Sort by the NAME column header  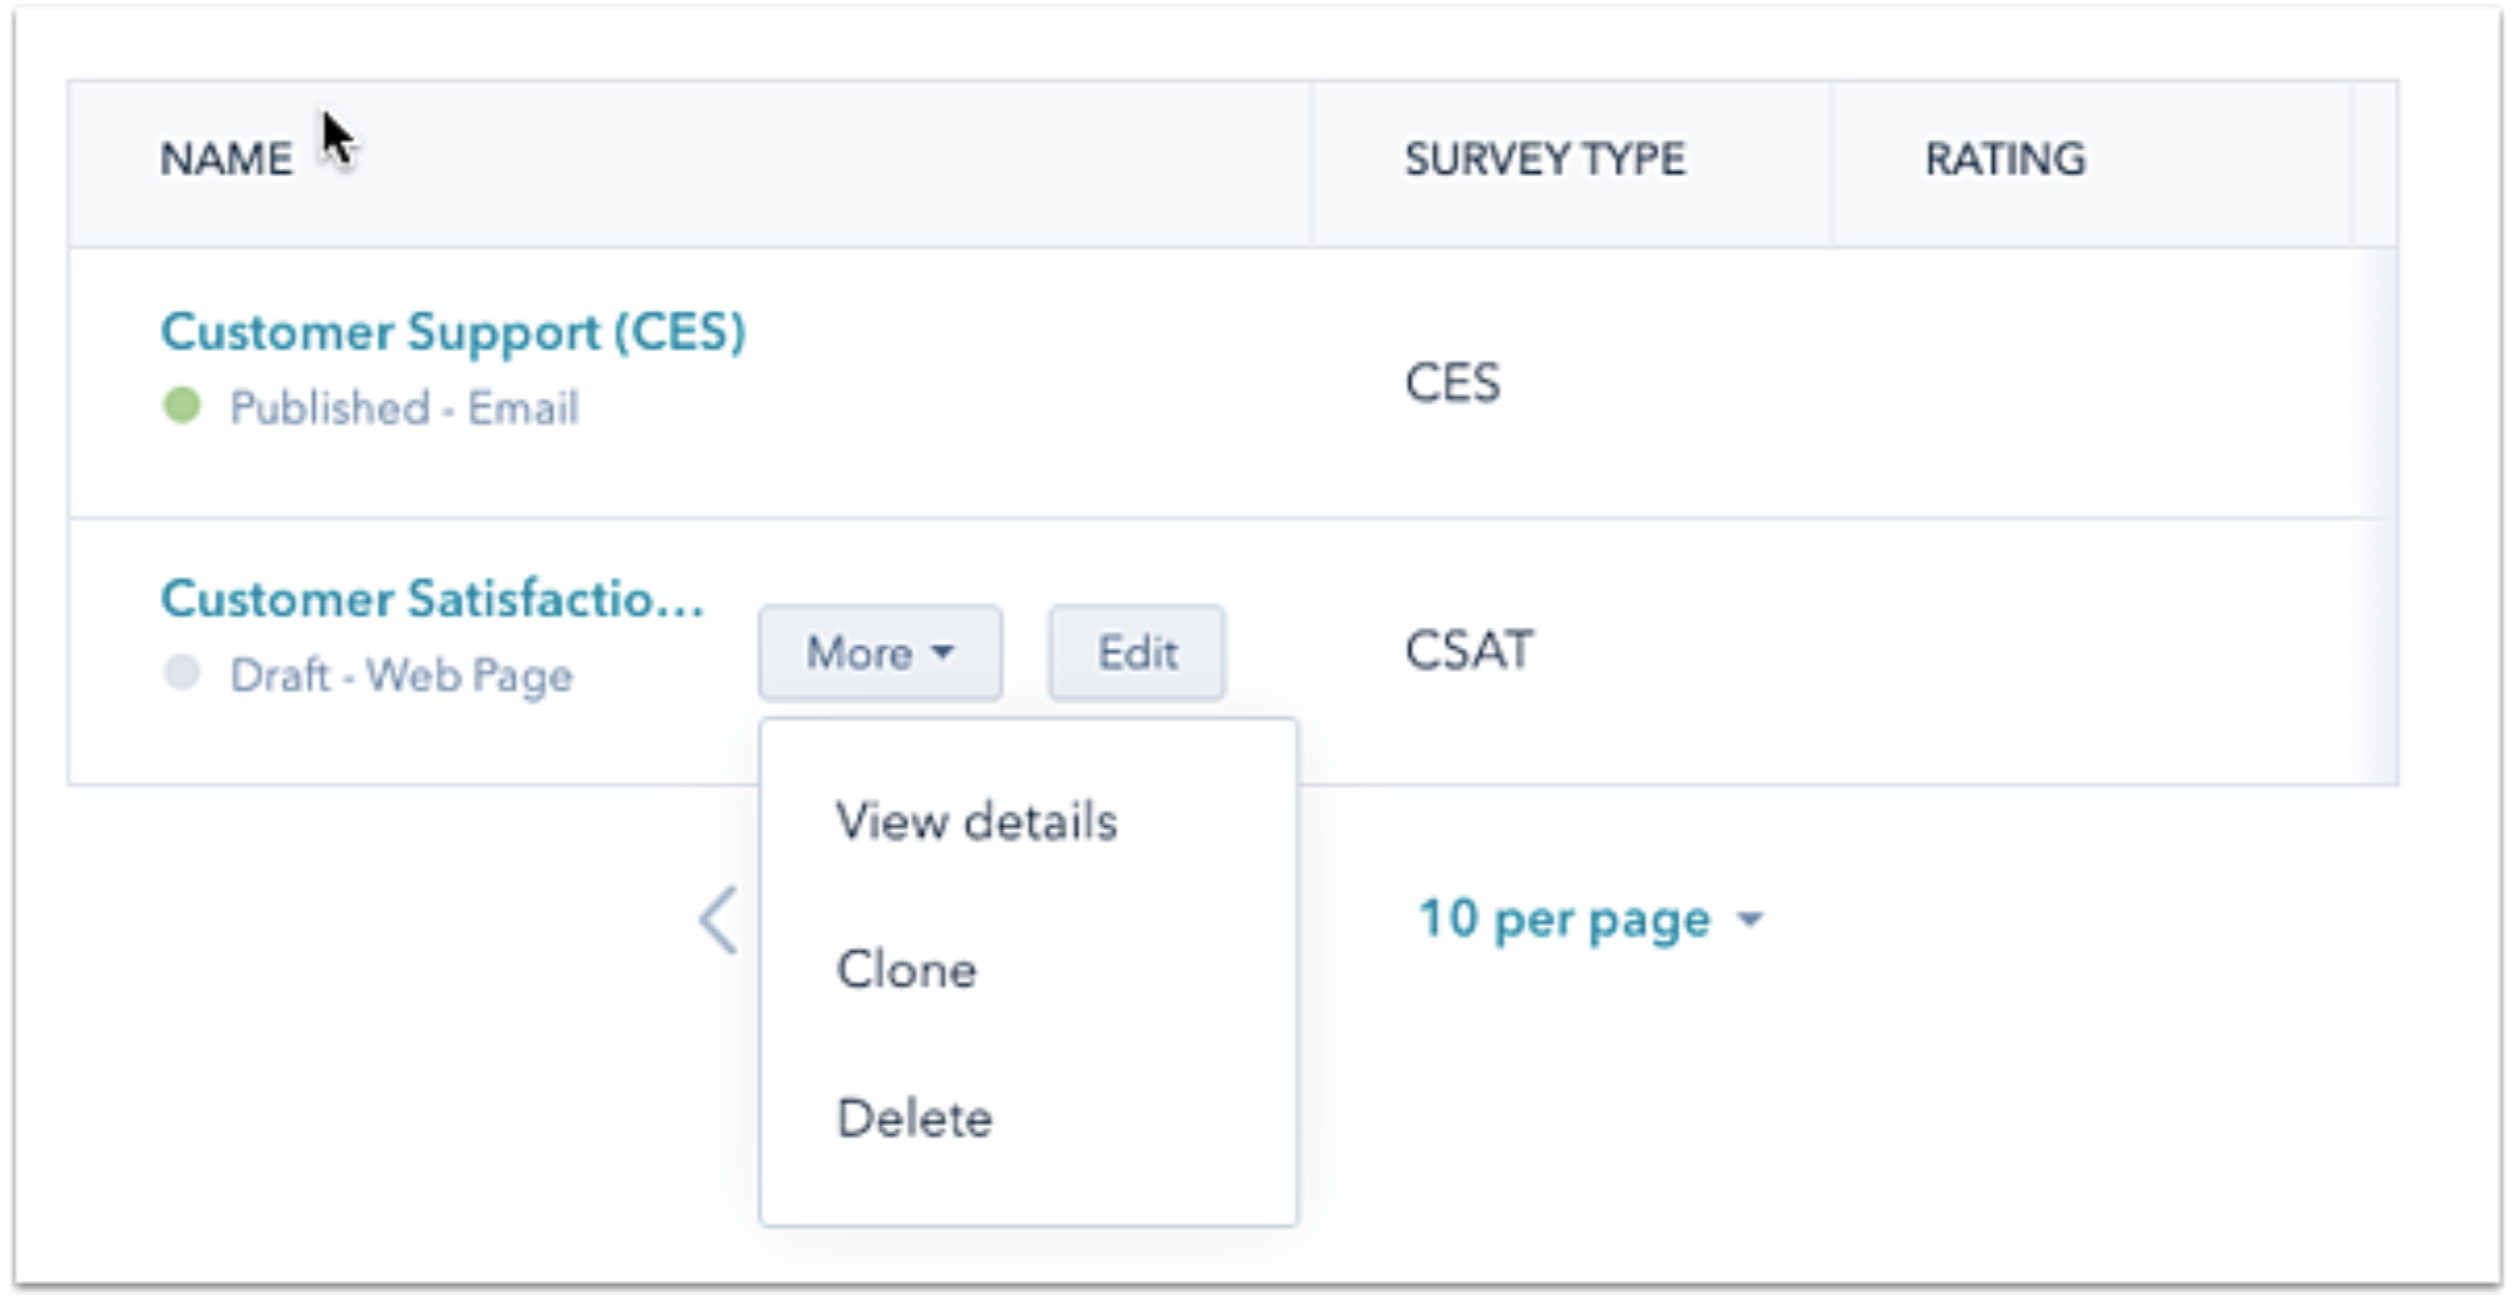226,160
